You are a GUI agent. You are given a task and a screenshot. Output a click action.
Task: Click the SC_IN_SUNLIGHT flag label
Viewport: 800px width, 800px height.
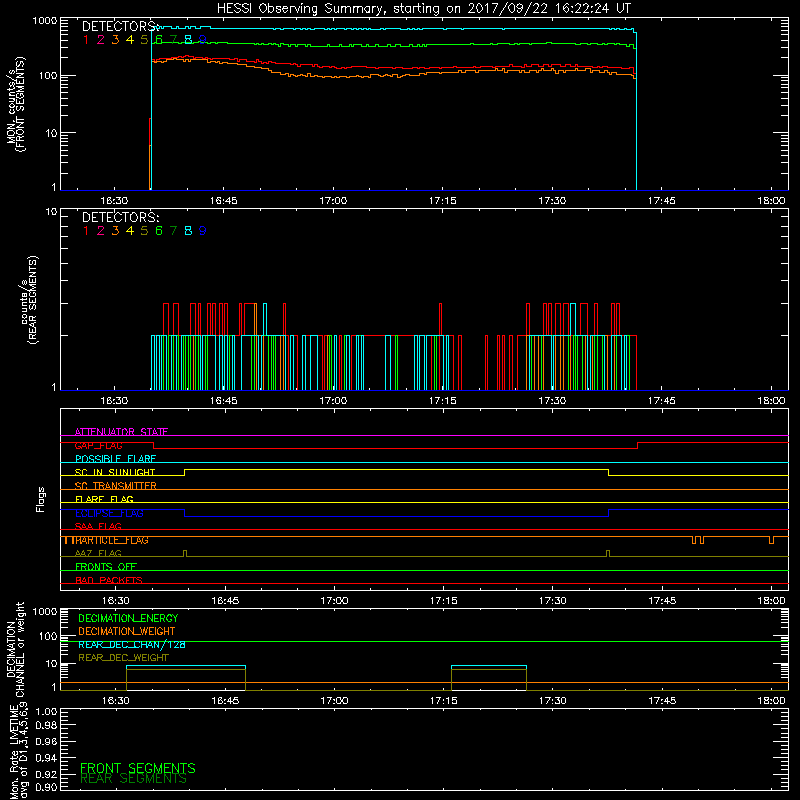point(115,472)
